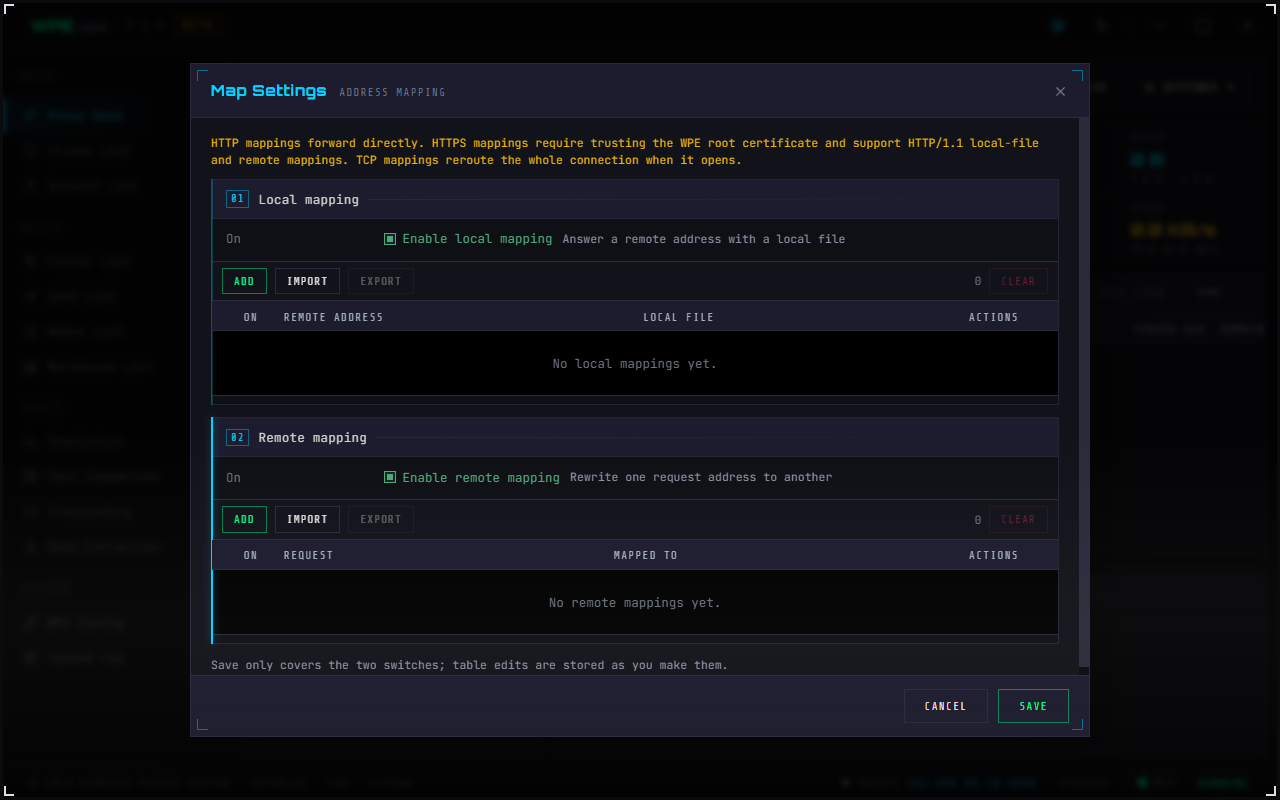1280x800 pixels.
Task: Clear all local mappings
Action: (x=1018, y=281)
